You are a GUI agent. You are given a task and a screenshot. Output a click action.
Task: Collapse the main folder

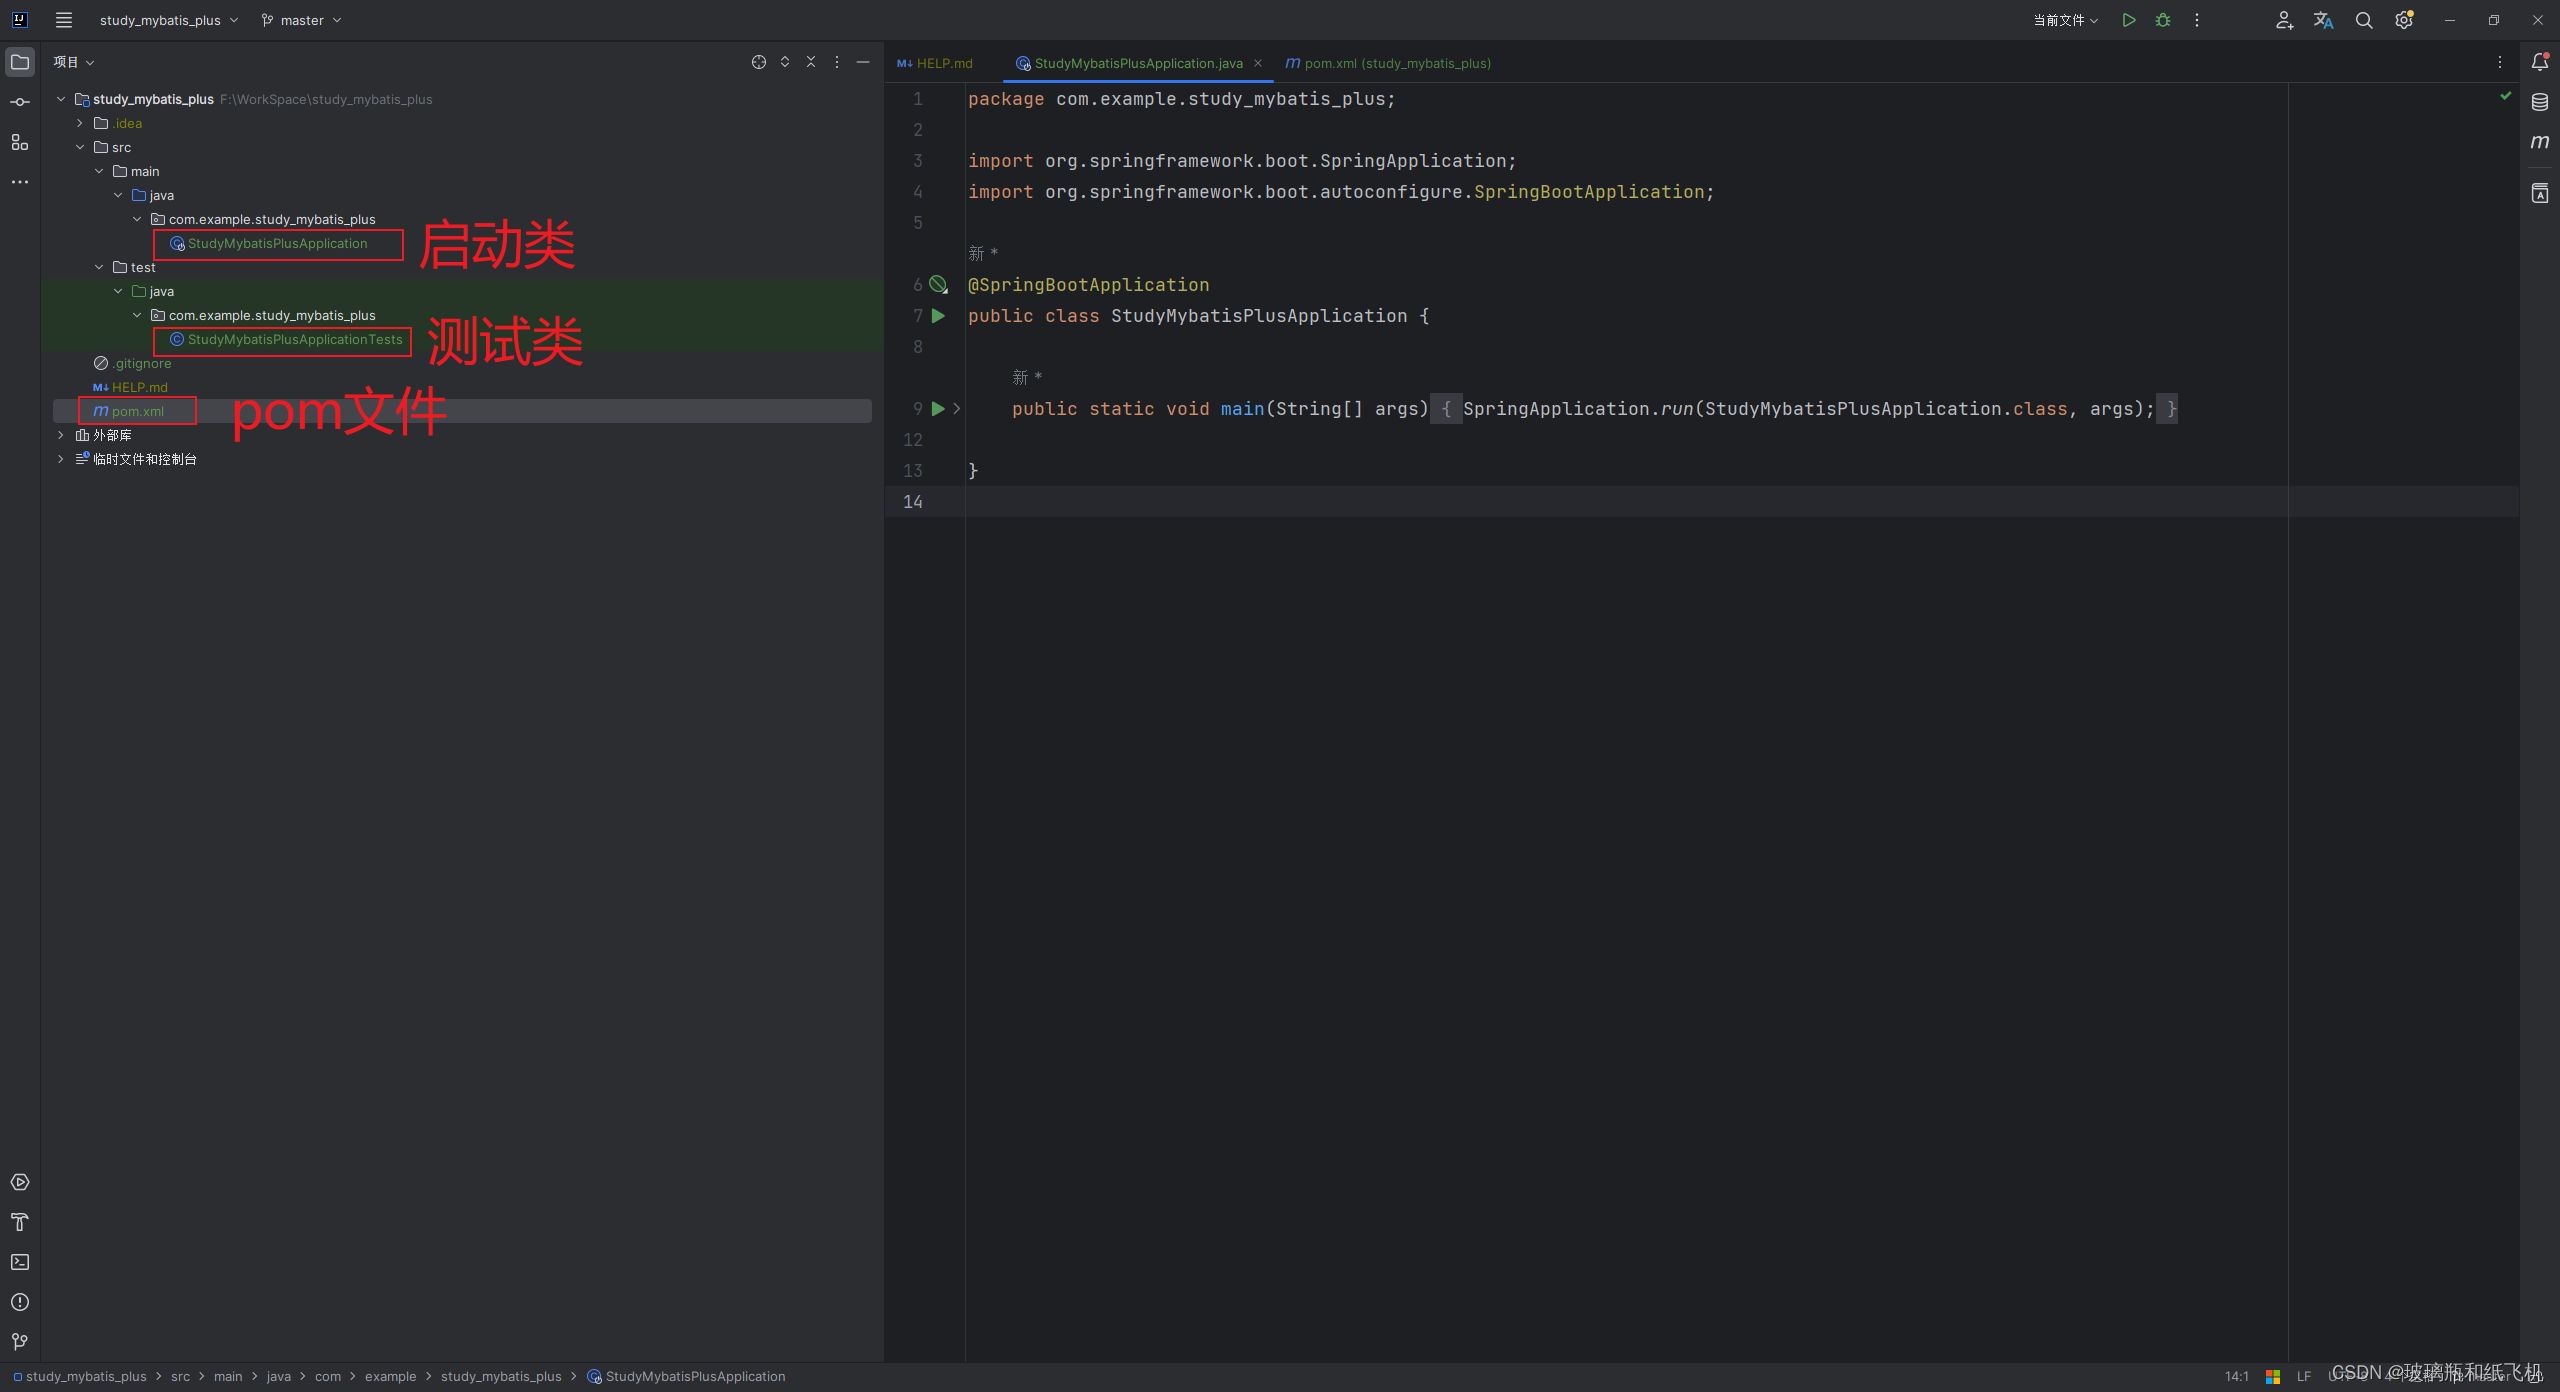[x=99, y=171]
